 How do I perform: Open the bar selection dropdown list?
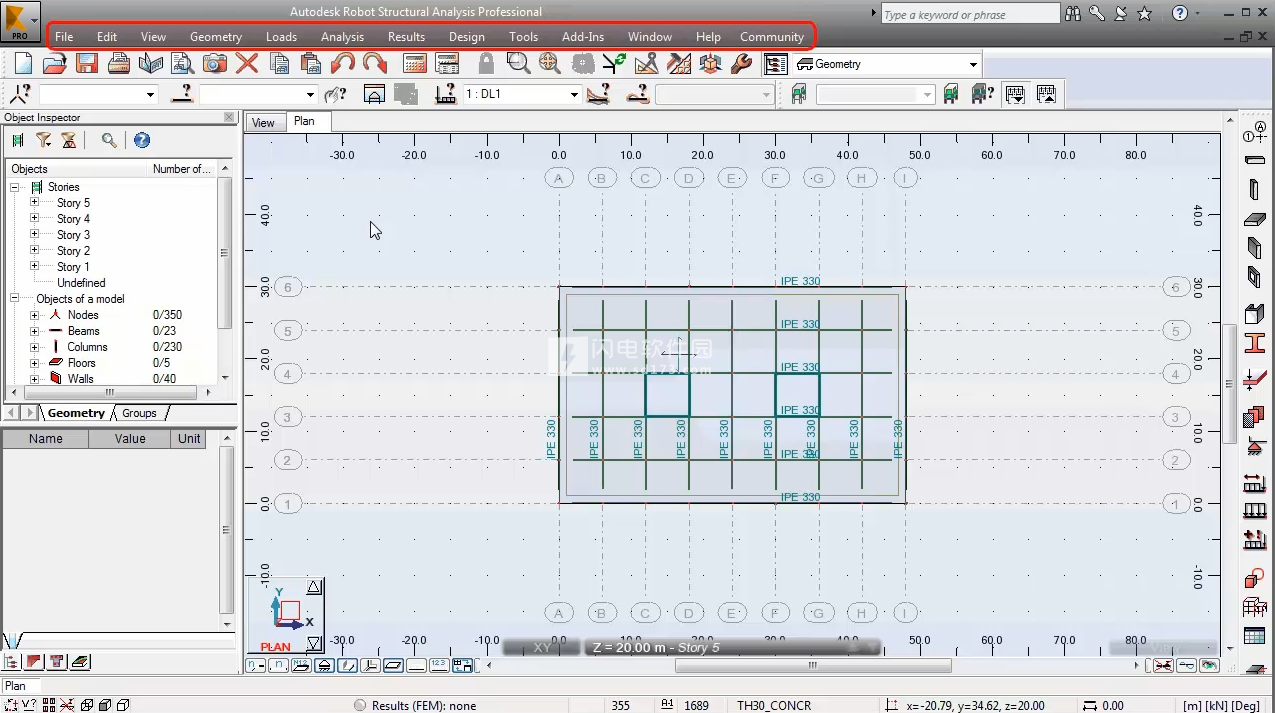(310, 94)
